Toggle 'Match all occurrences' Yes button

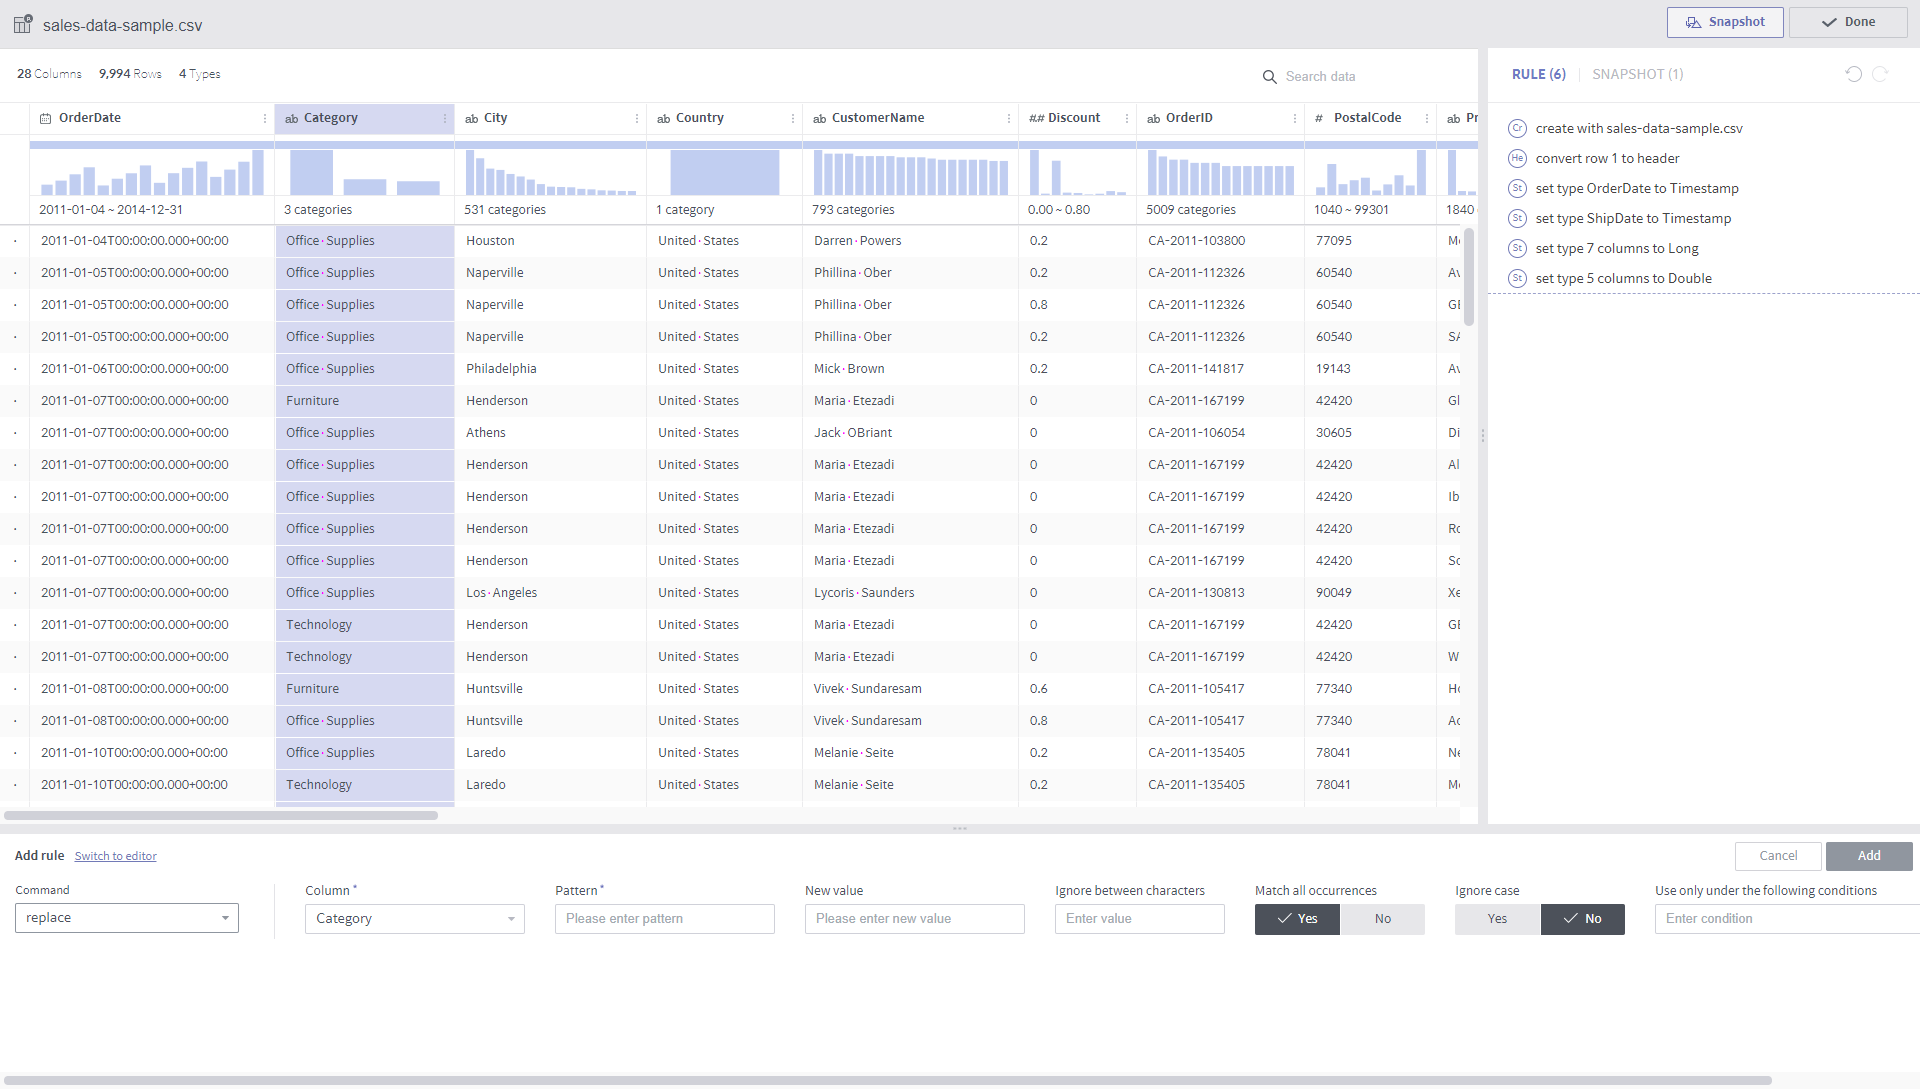coord(1296,919)
